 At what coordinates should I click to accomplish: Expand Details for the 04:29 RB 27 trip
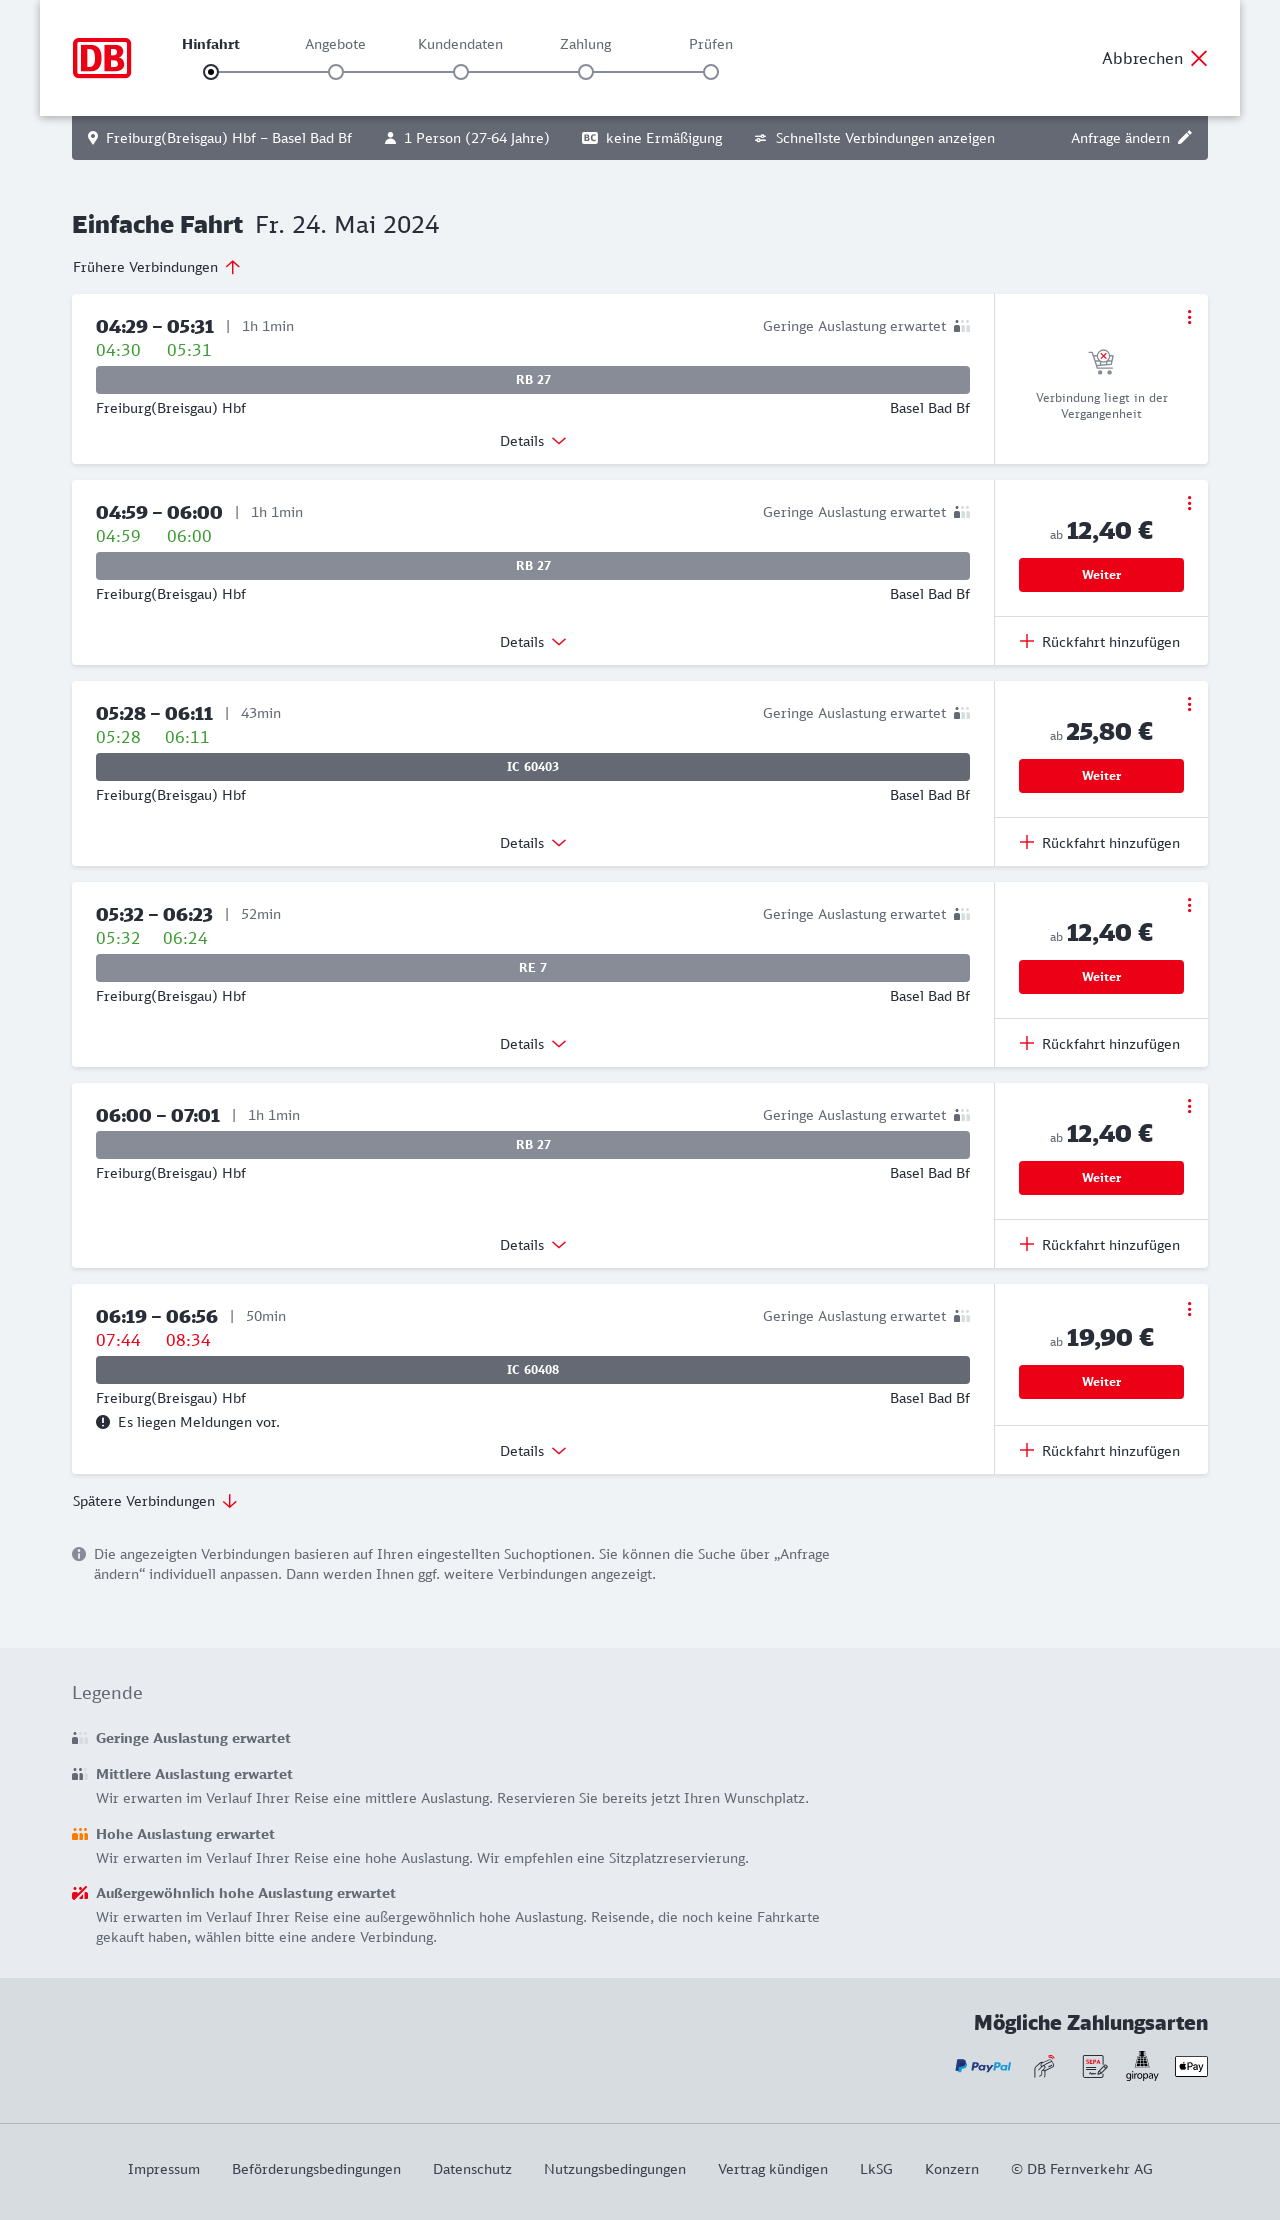(x=533, y=441)
